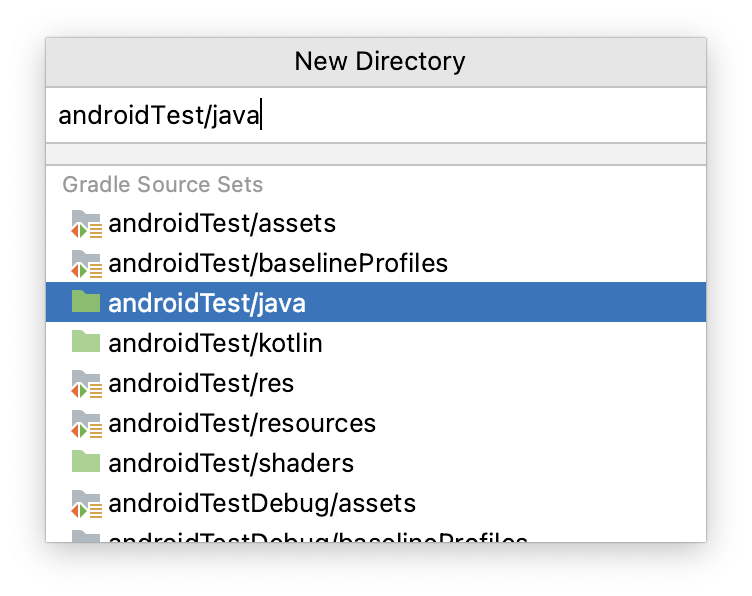752x596 pixels.
Task: Select partially visible androidTestDebug/baselineProfiles entry
Action: pyautogui.click(x=318, y=537)
